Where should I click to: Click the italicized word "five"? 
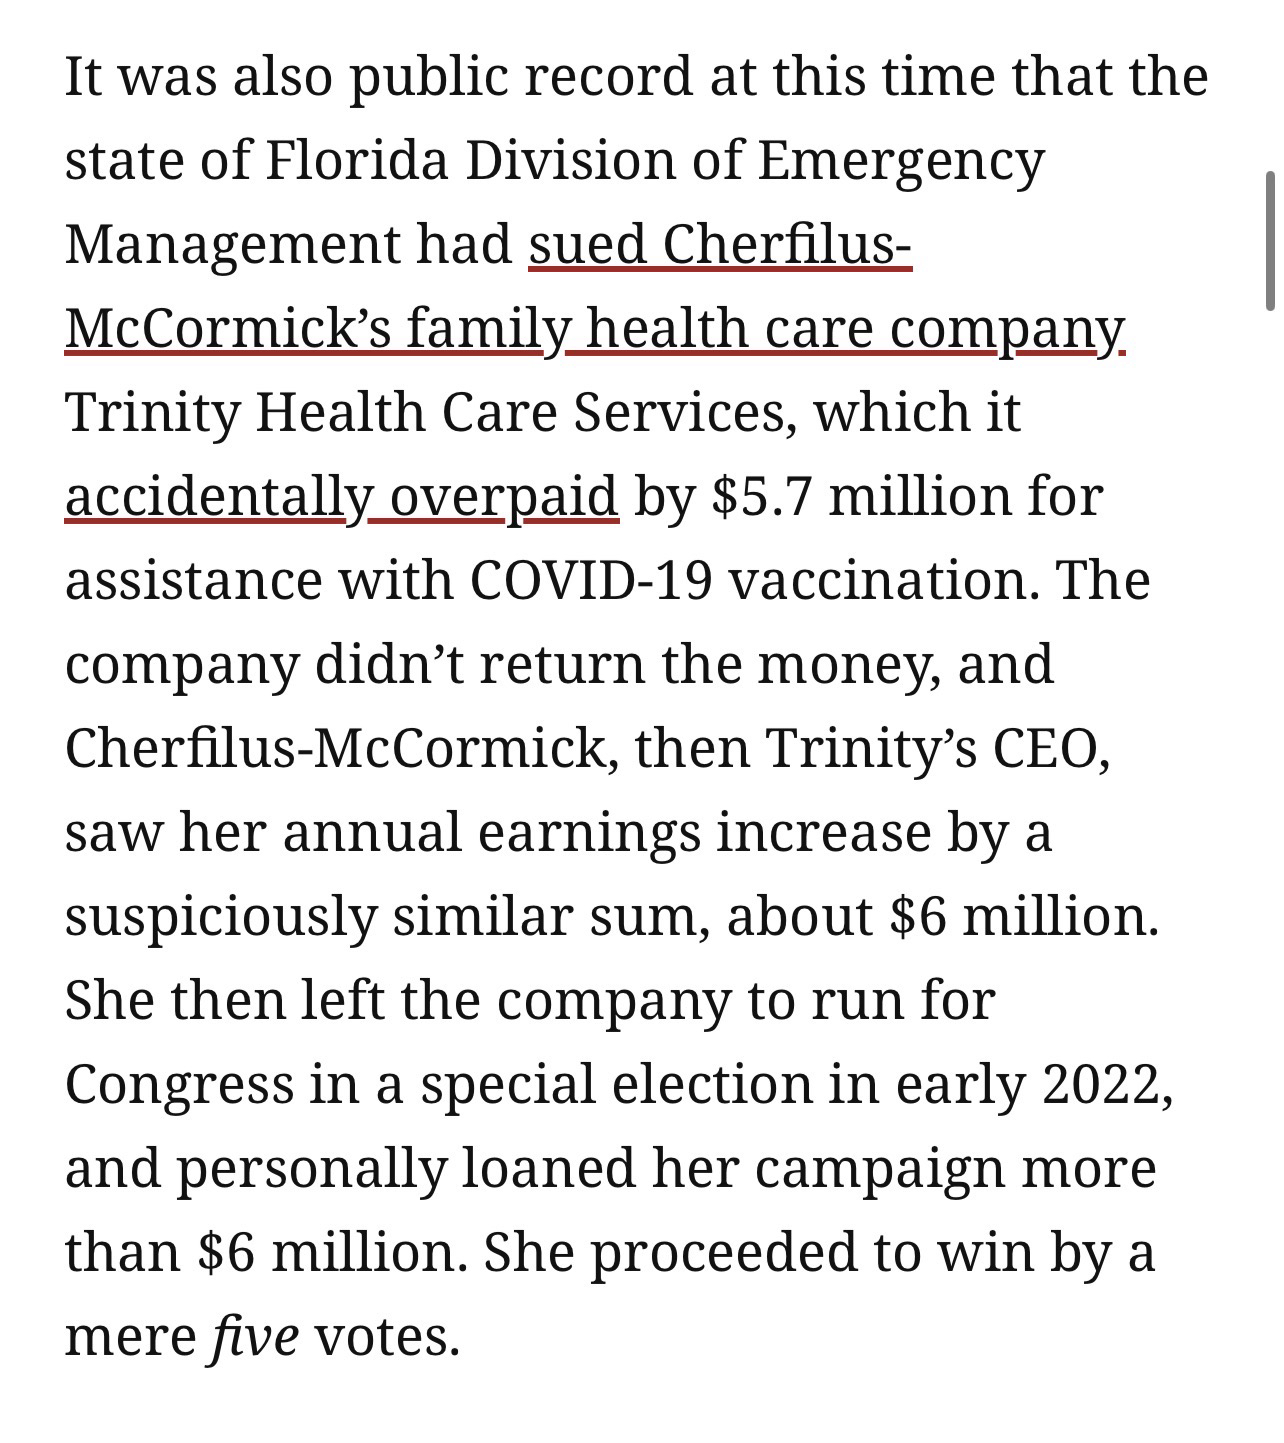click(254, 1337)
